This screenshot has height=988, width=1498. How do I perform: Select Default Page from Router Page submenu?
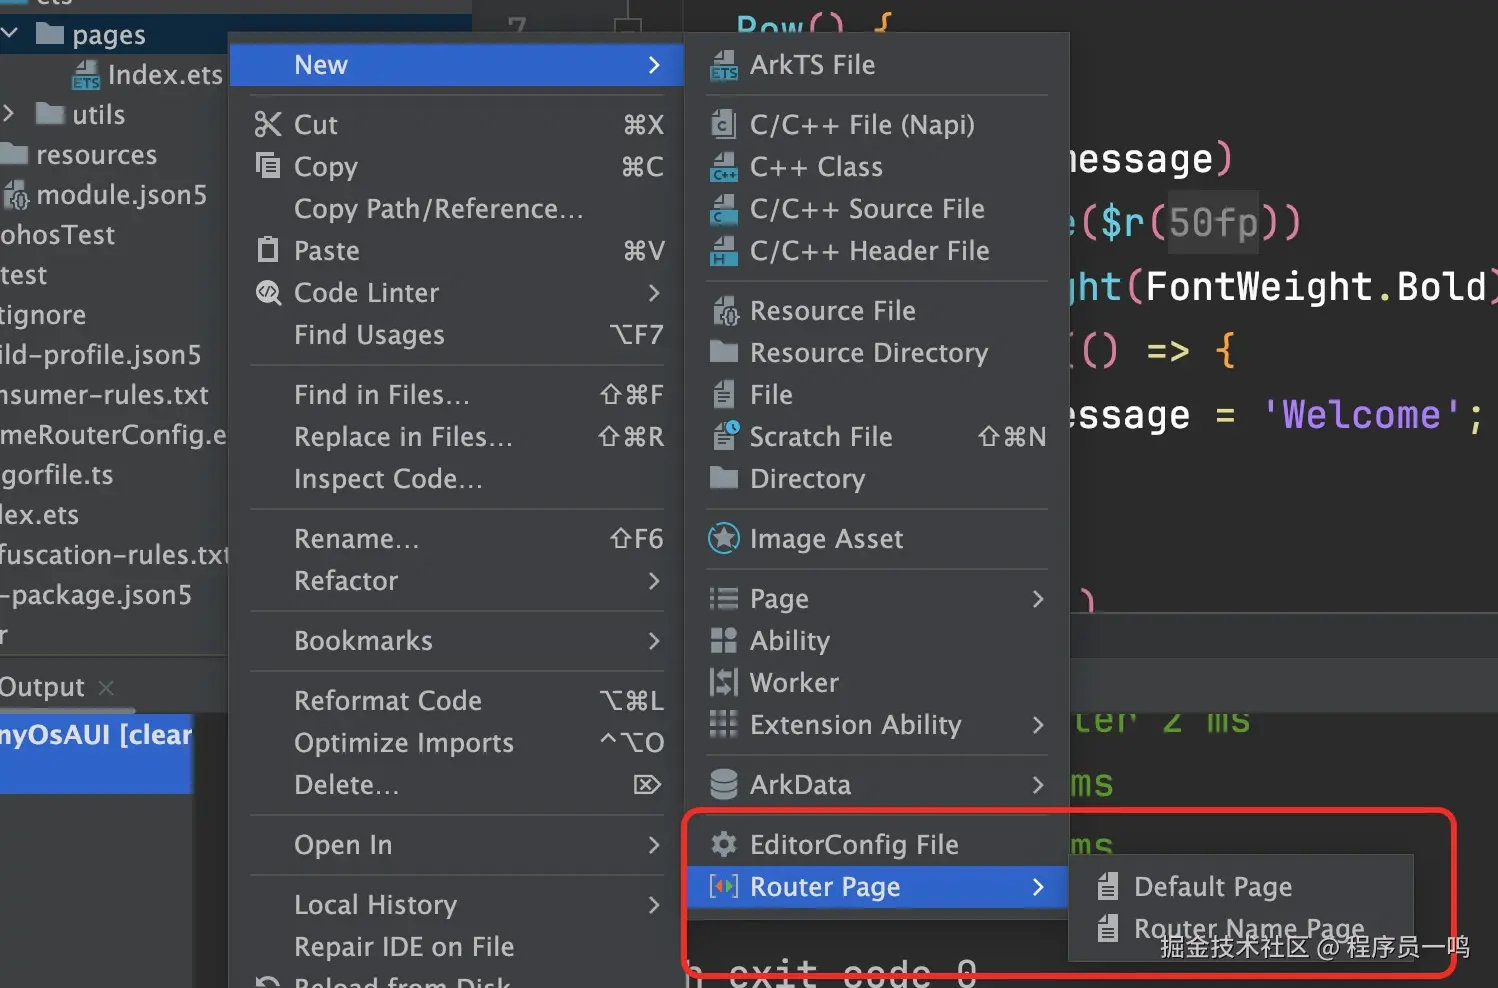(1212, 887)
